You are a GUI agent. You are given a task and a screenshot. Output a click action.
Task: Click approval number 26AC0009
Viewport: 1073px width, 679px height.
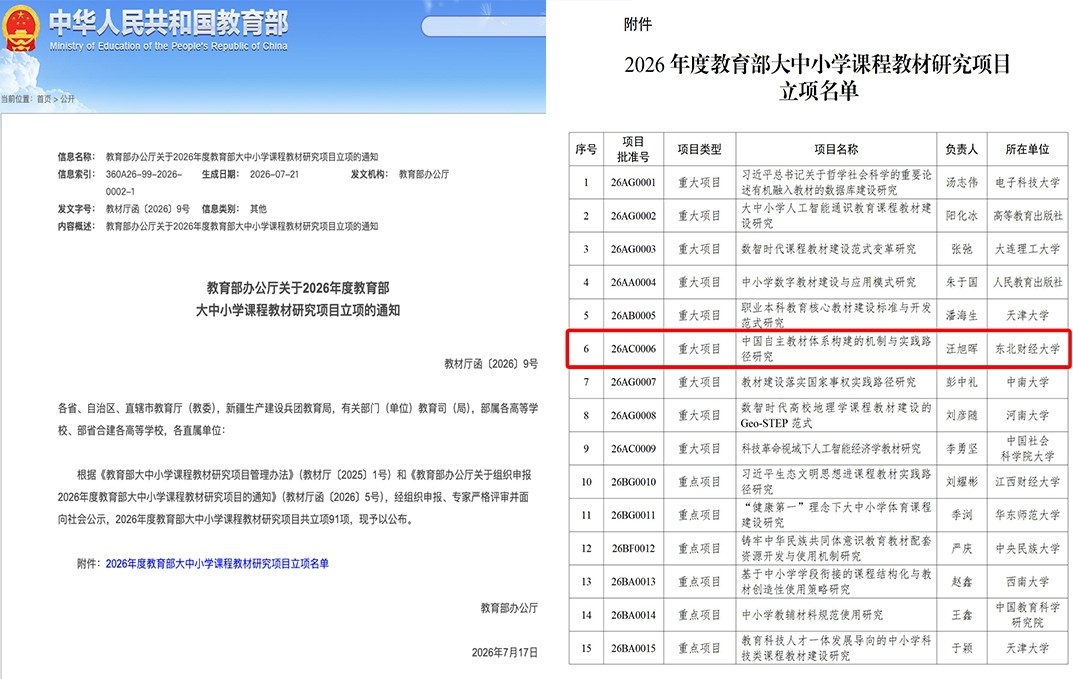click(633, 449)
